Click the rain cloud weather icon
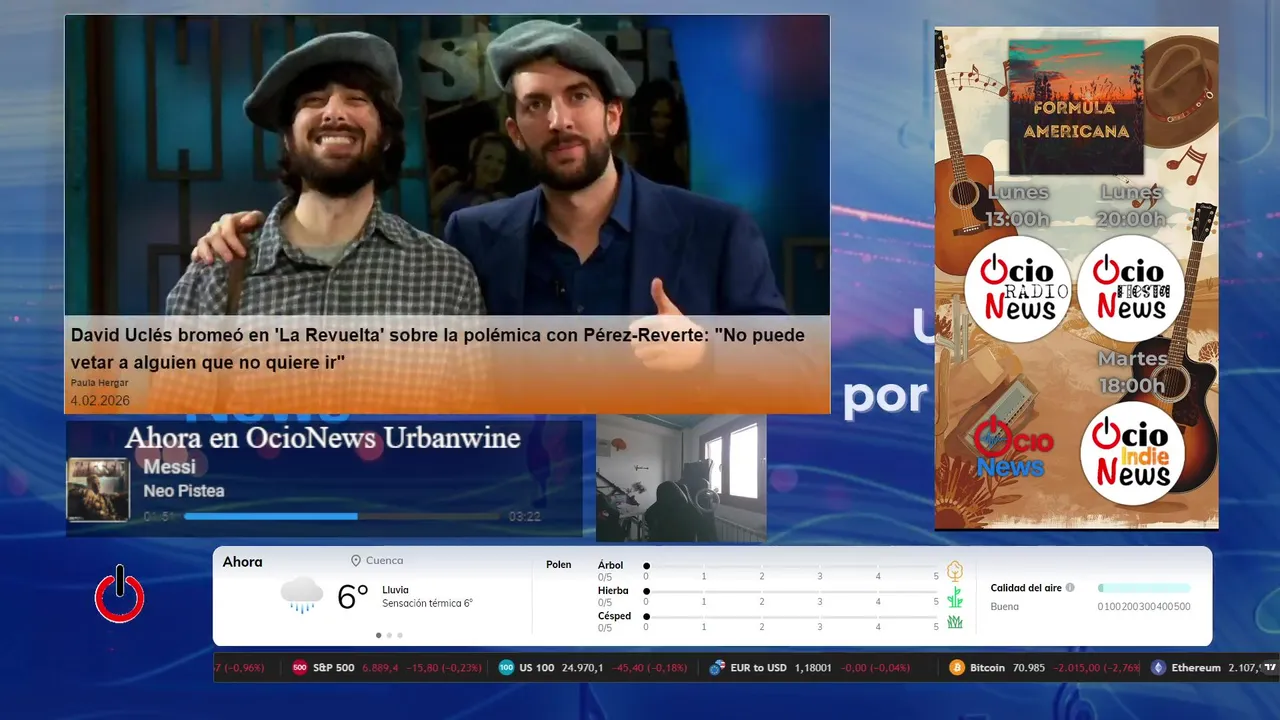Image resolution: width=1280 pixels, height=720 pixels. 302,596
